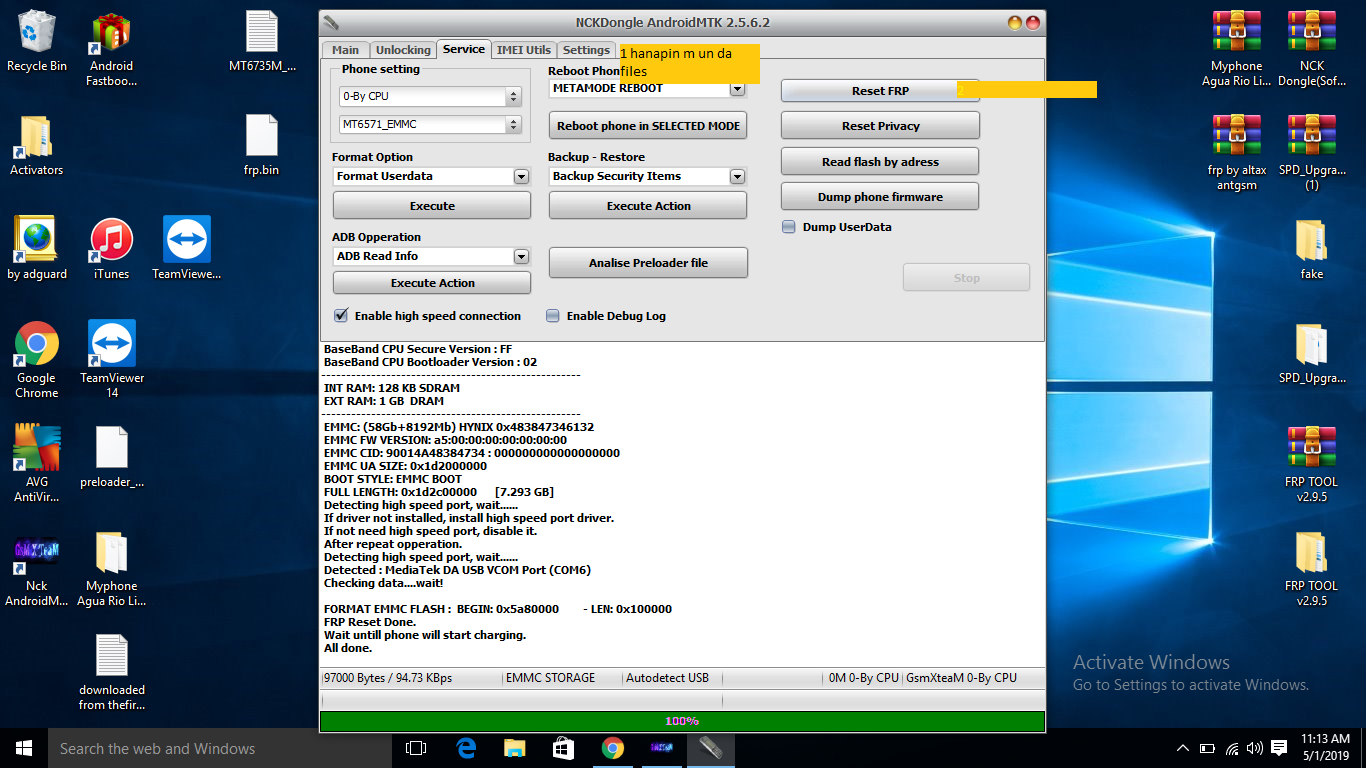This screenshot has height=768, width=1366.
Task: Show hidden icons in the system tray
Action: click(1183, 748)
